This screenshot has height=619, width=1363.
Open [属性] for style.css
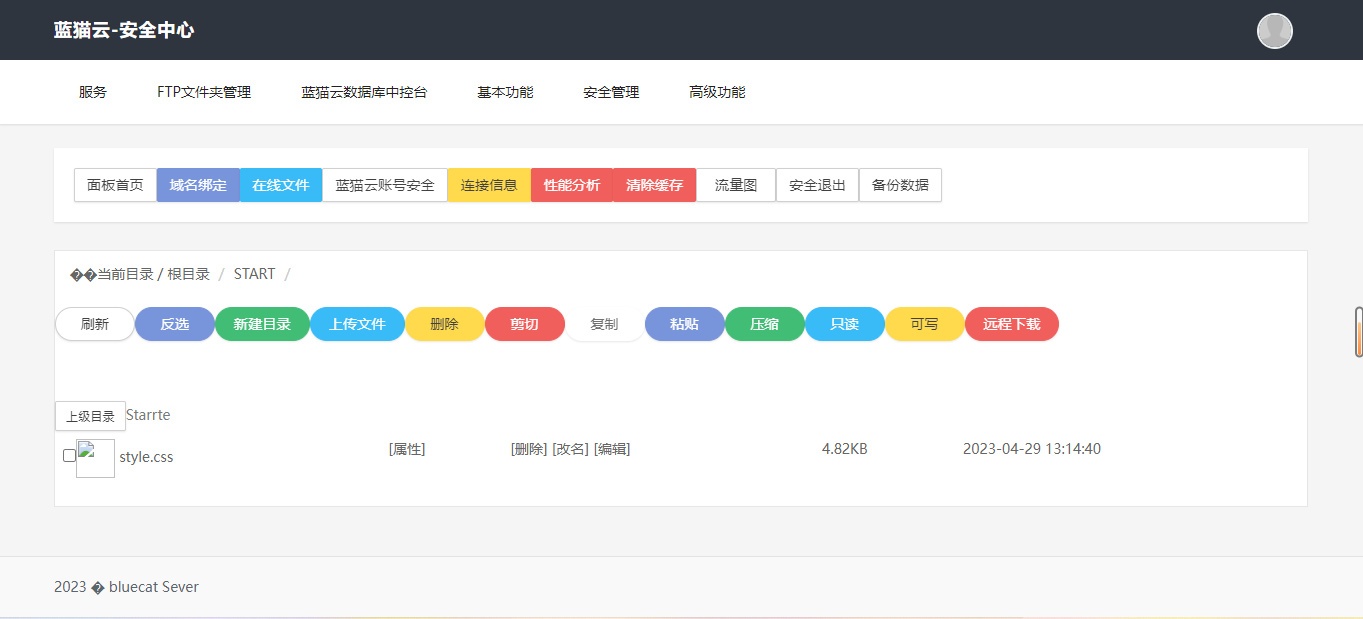(407, 449)
